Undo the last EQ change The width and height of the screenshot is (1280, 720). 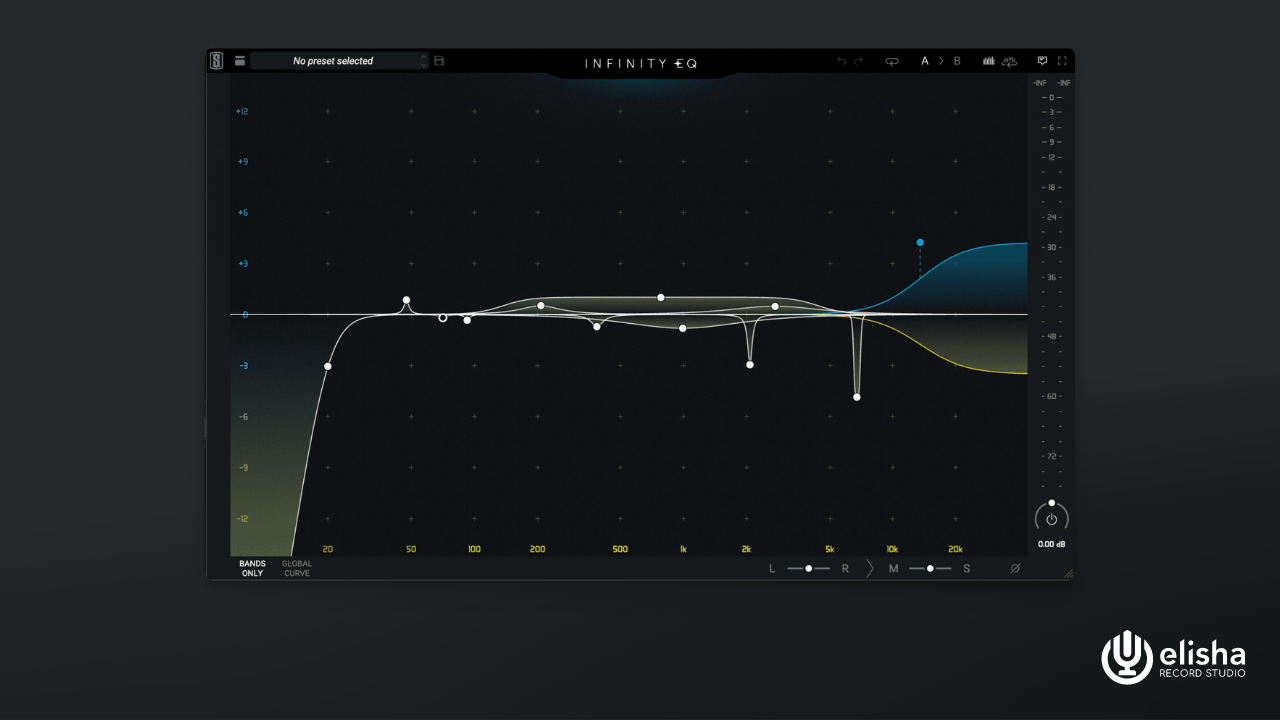[x=841, y=61]
